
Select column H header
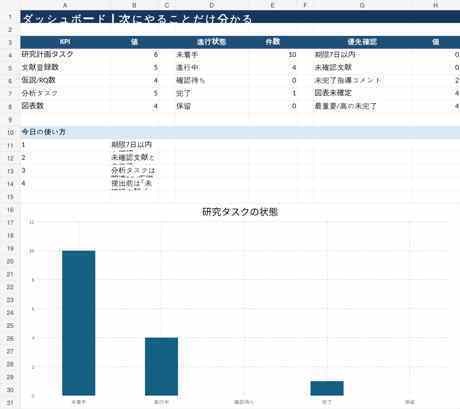point(436,5)
